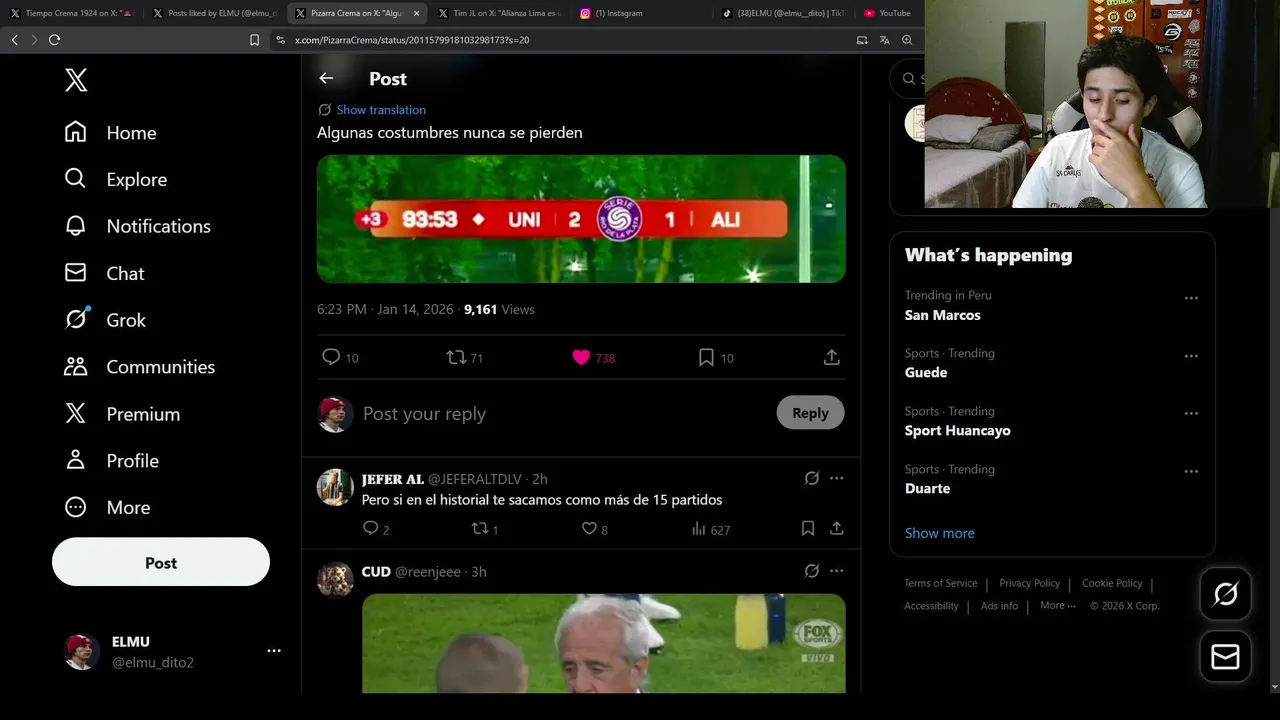The image size is (1280, 720).
Task: Open Privacy Policy footer link
Action: tap(1029, 583)
